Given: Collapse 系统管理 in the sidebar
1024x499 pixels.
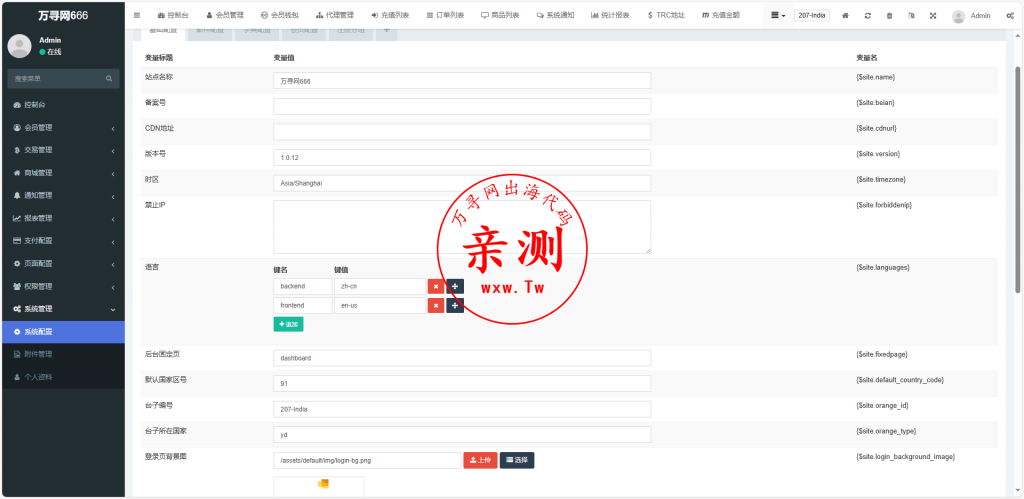Looking at the screenshot, I should click(62, 309).
